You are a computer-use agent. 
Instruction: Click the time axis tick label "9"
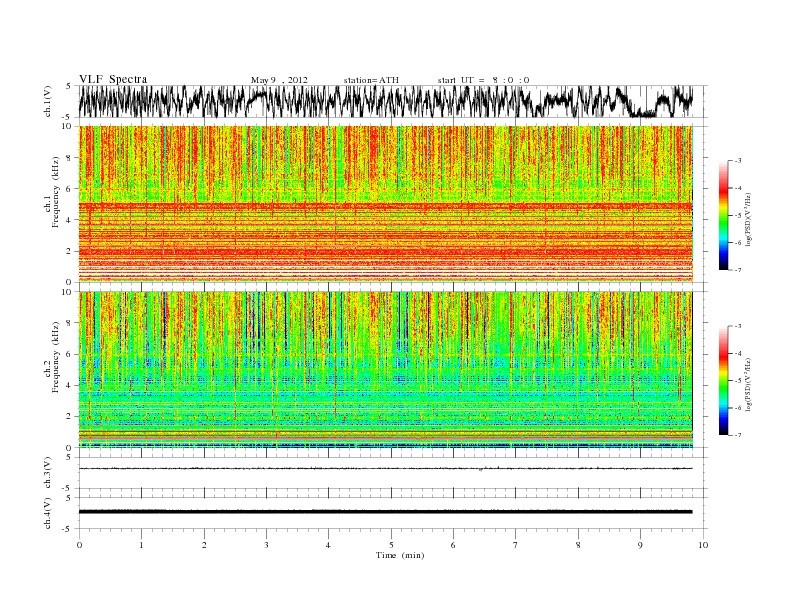(640, 545)
